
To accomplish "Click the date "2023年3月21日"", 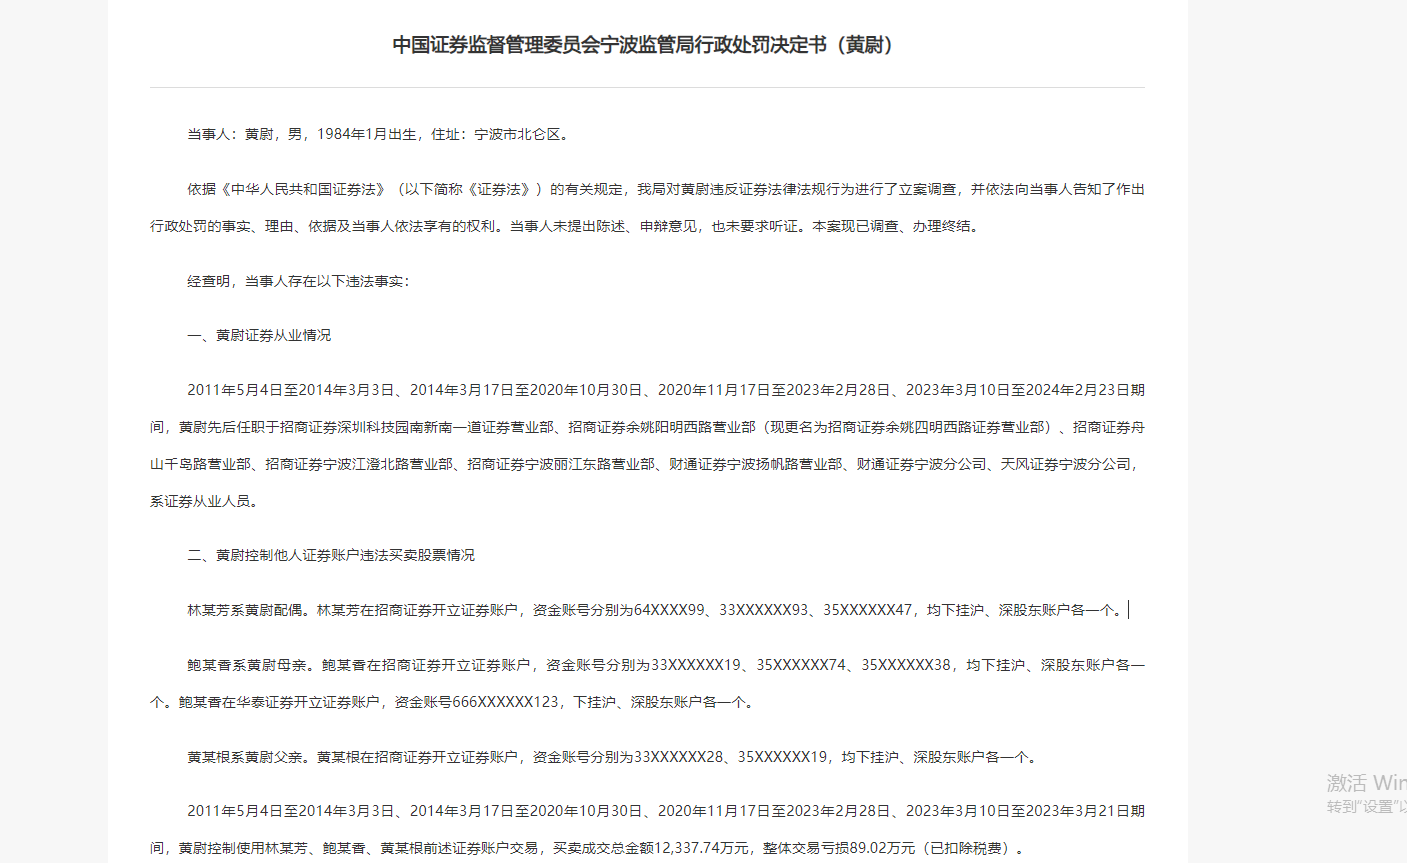I will (1068, 811).
